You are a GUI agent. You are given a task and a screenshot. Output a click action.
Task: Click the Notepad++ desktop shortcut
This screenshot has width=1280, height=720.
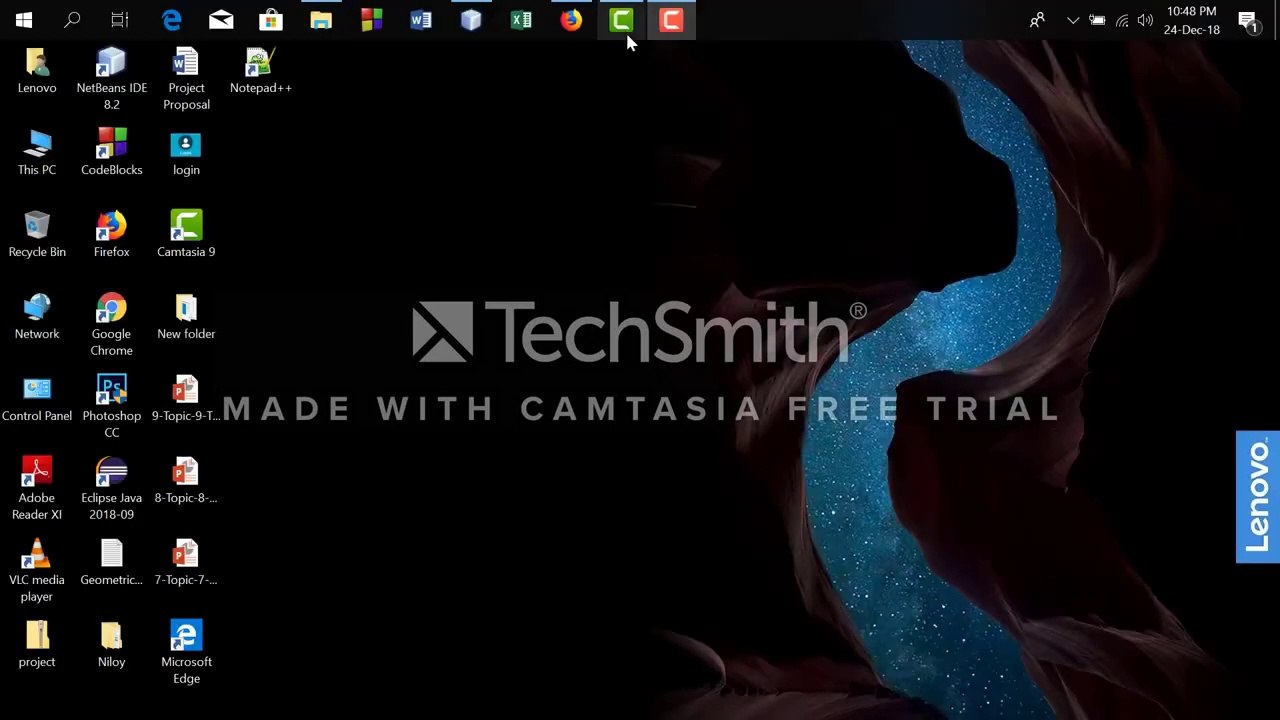pyautogui.click(x=260, y=64)
